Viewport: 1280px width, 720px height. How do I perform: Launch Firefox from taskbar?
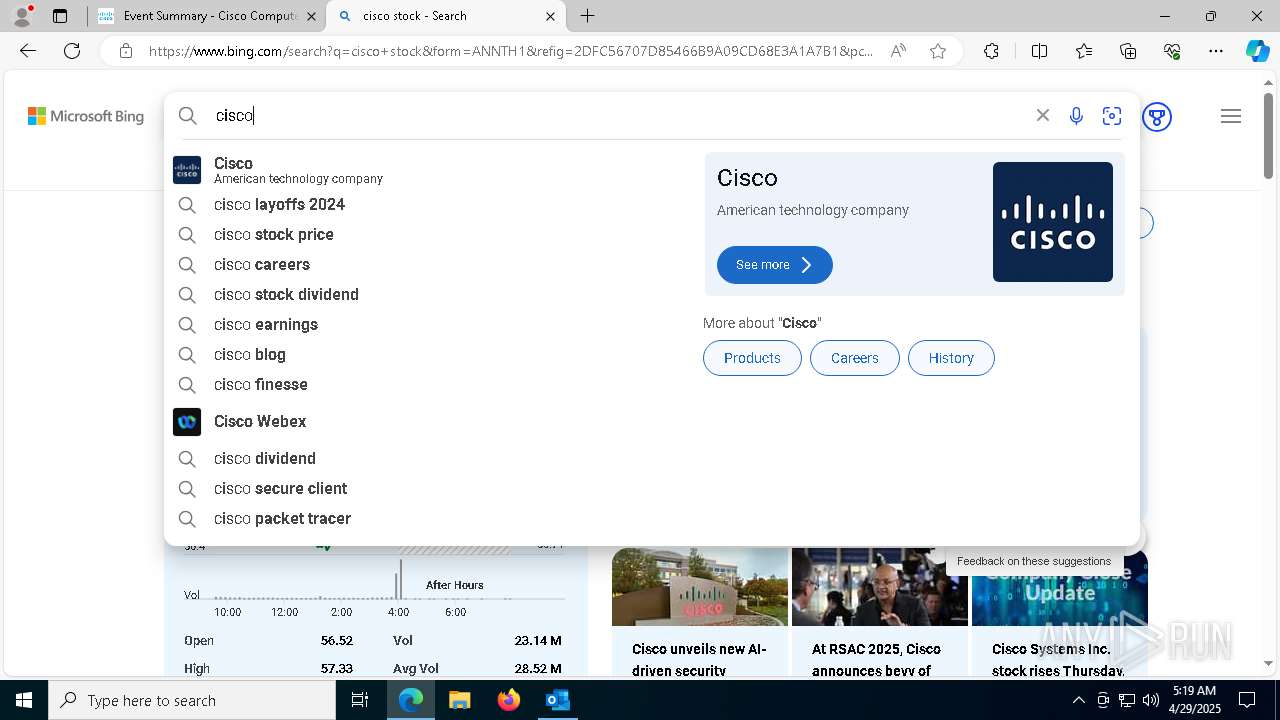pyautogui.click(x=509, y=700)
